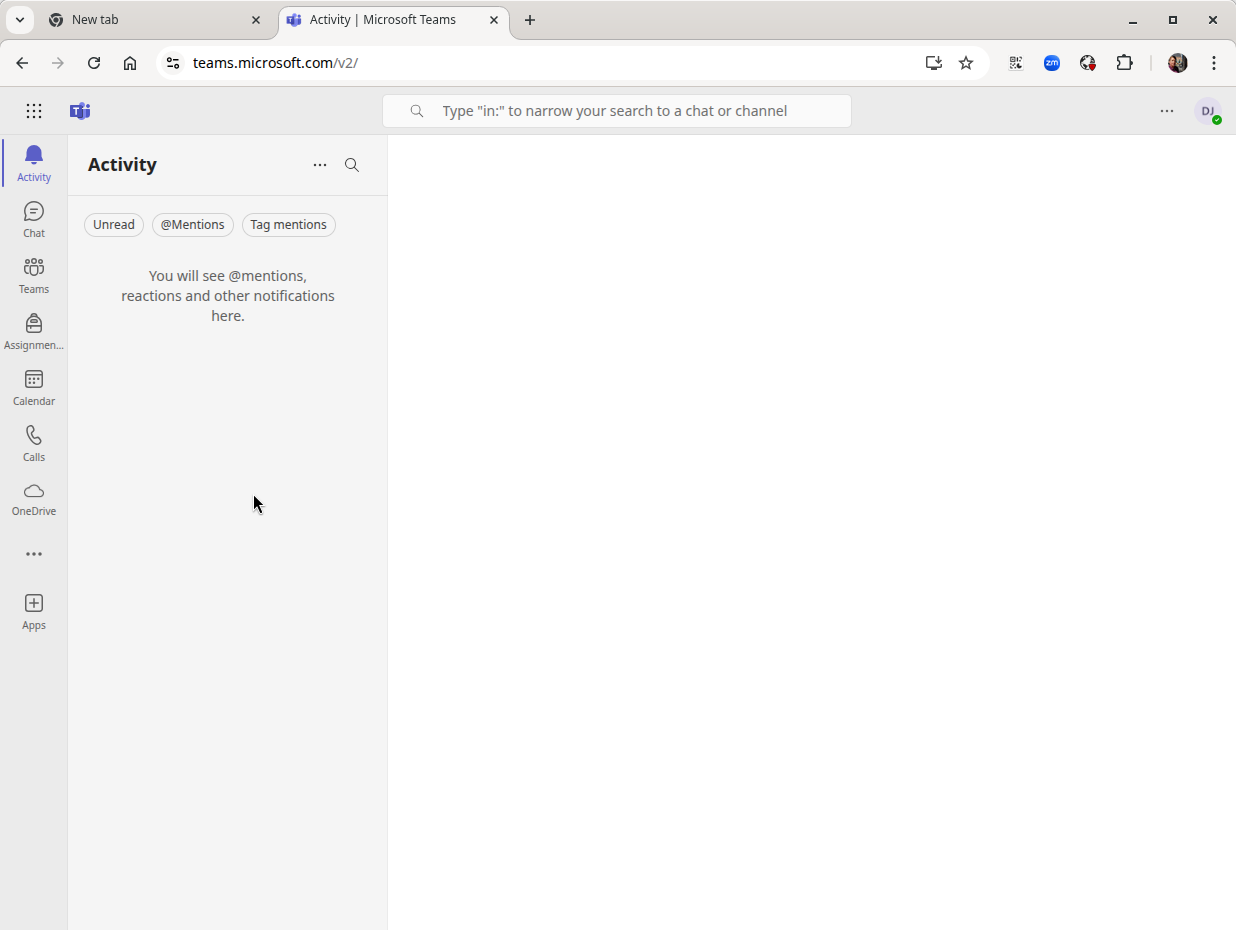Screen dimensions: 1236x930
Task: Click the search icon in Activity pane
Action: pos(352,165)
